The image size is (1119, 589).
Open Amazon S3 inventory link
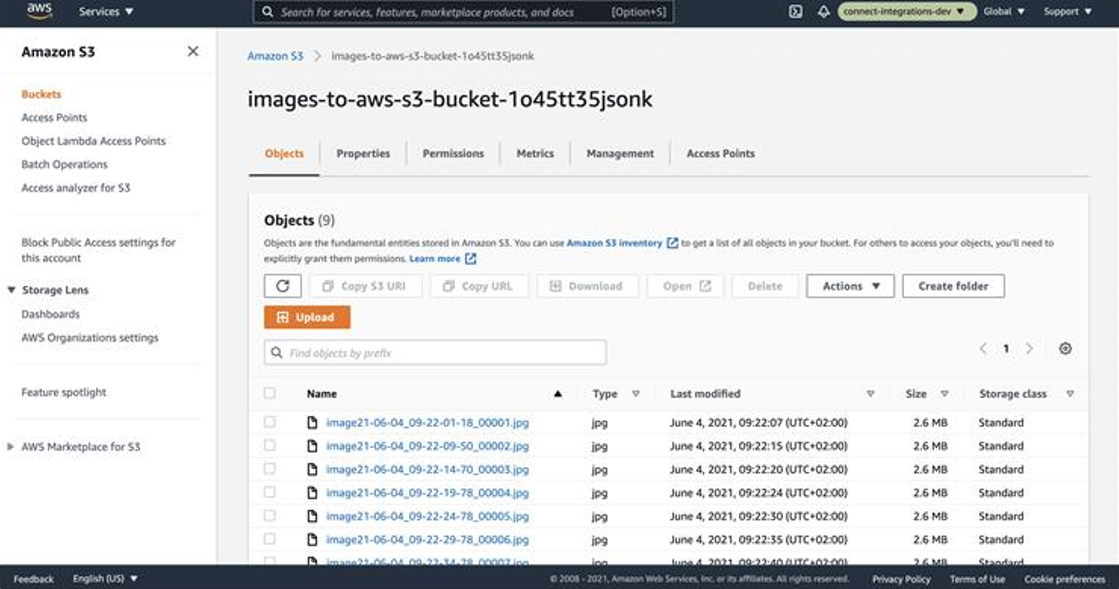pos(614,243)
